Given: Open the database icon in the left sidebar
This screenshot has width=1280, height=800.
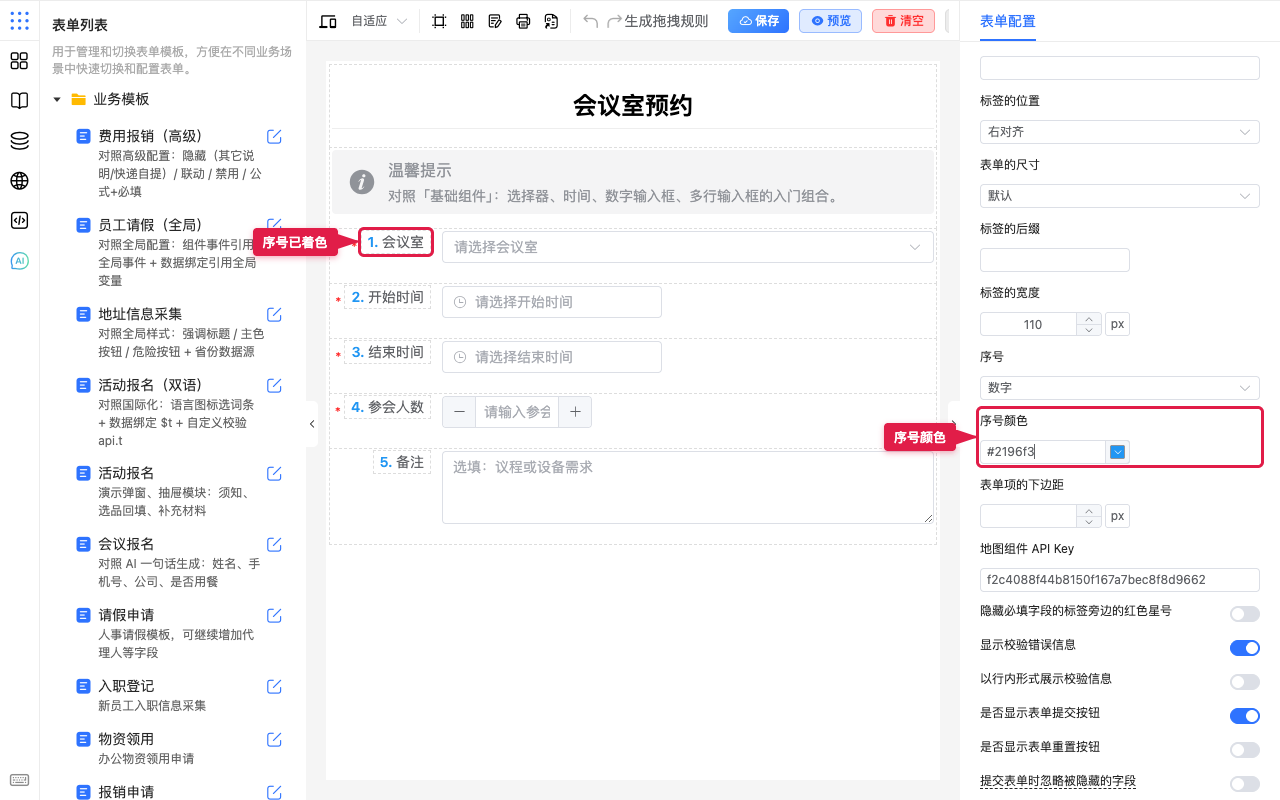Looking at the screenshot, I should 19,141.
